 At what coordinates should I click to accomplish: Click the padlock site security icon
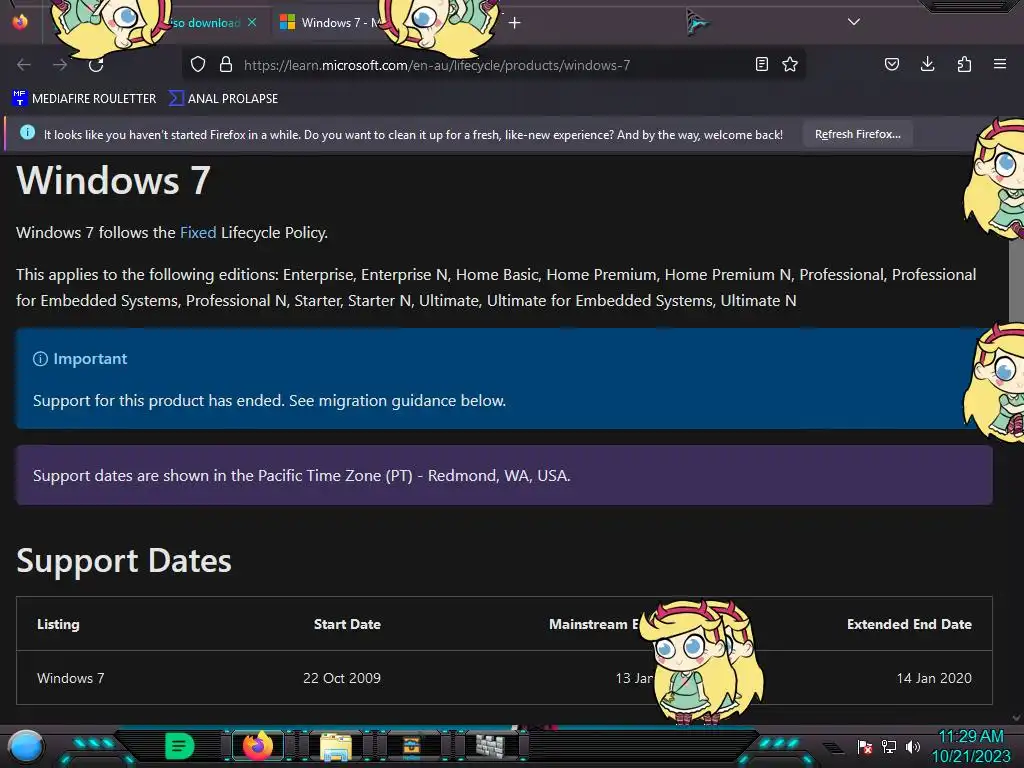coord(226,64)
